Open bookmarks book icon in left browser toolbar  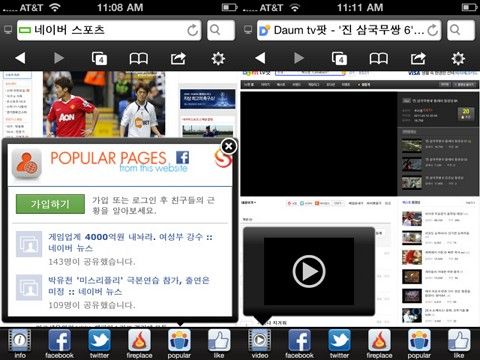click(139, 59)
